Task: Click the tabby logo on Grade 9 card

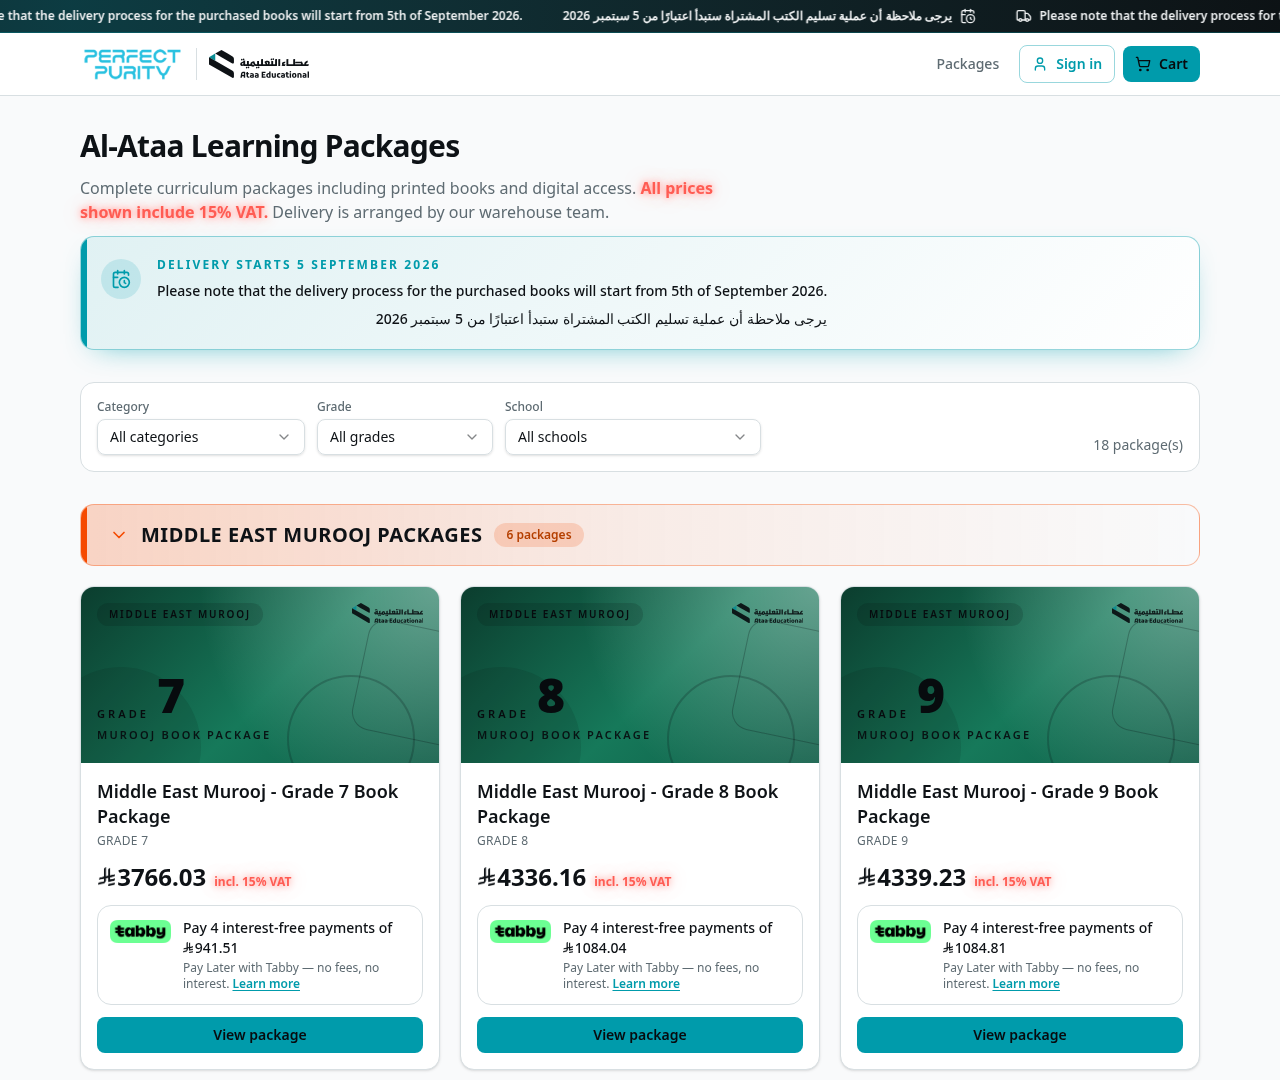Action: pyautogui.click(x=900, y=932)
